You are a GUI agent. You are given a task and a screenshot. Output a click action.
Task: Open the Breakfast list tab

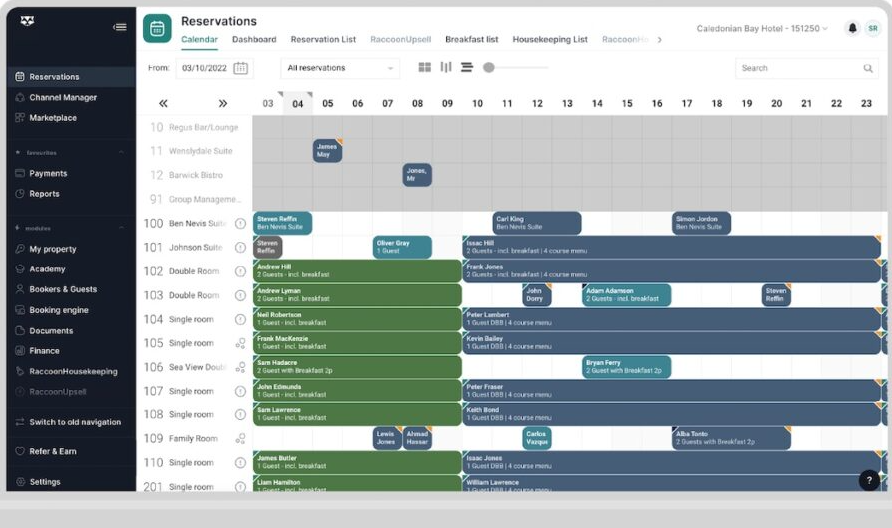(472, 39)
